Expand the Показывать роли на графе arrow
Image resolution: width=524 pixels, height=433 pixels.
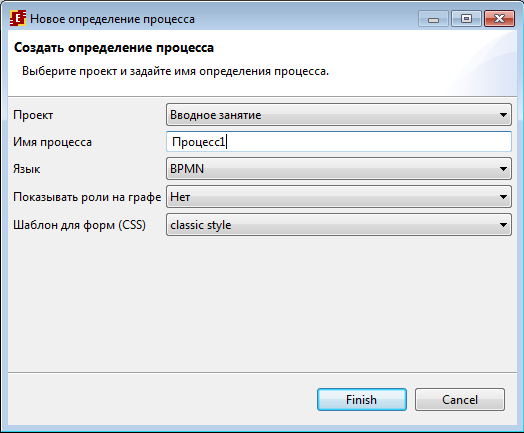pos(503,197)
